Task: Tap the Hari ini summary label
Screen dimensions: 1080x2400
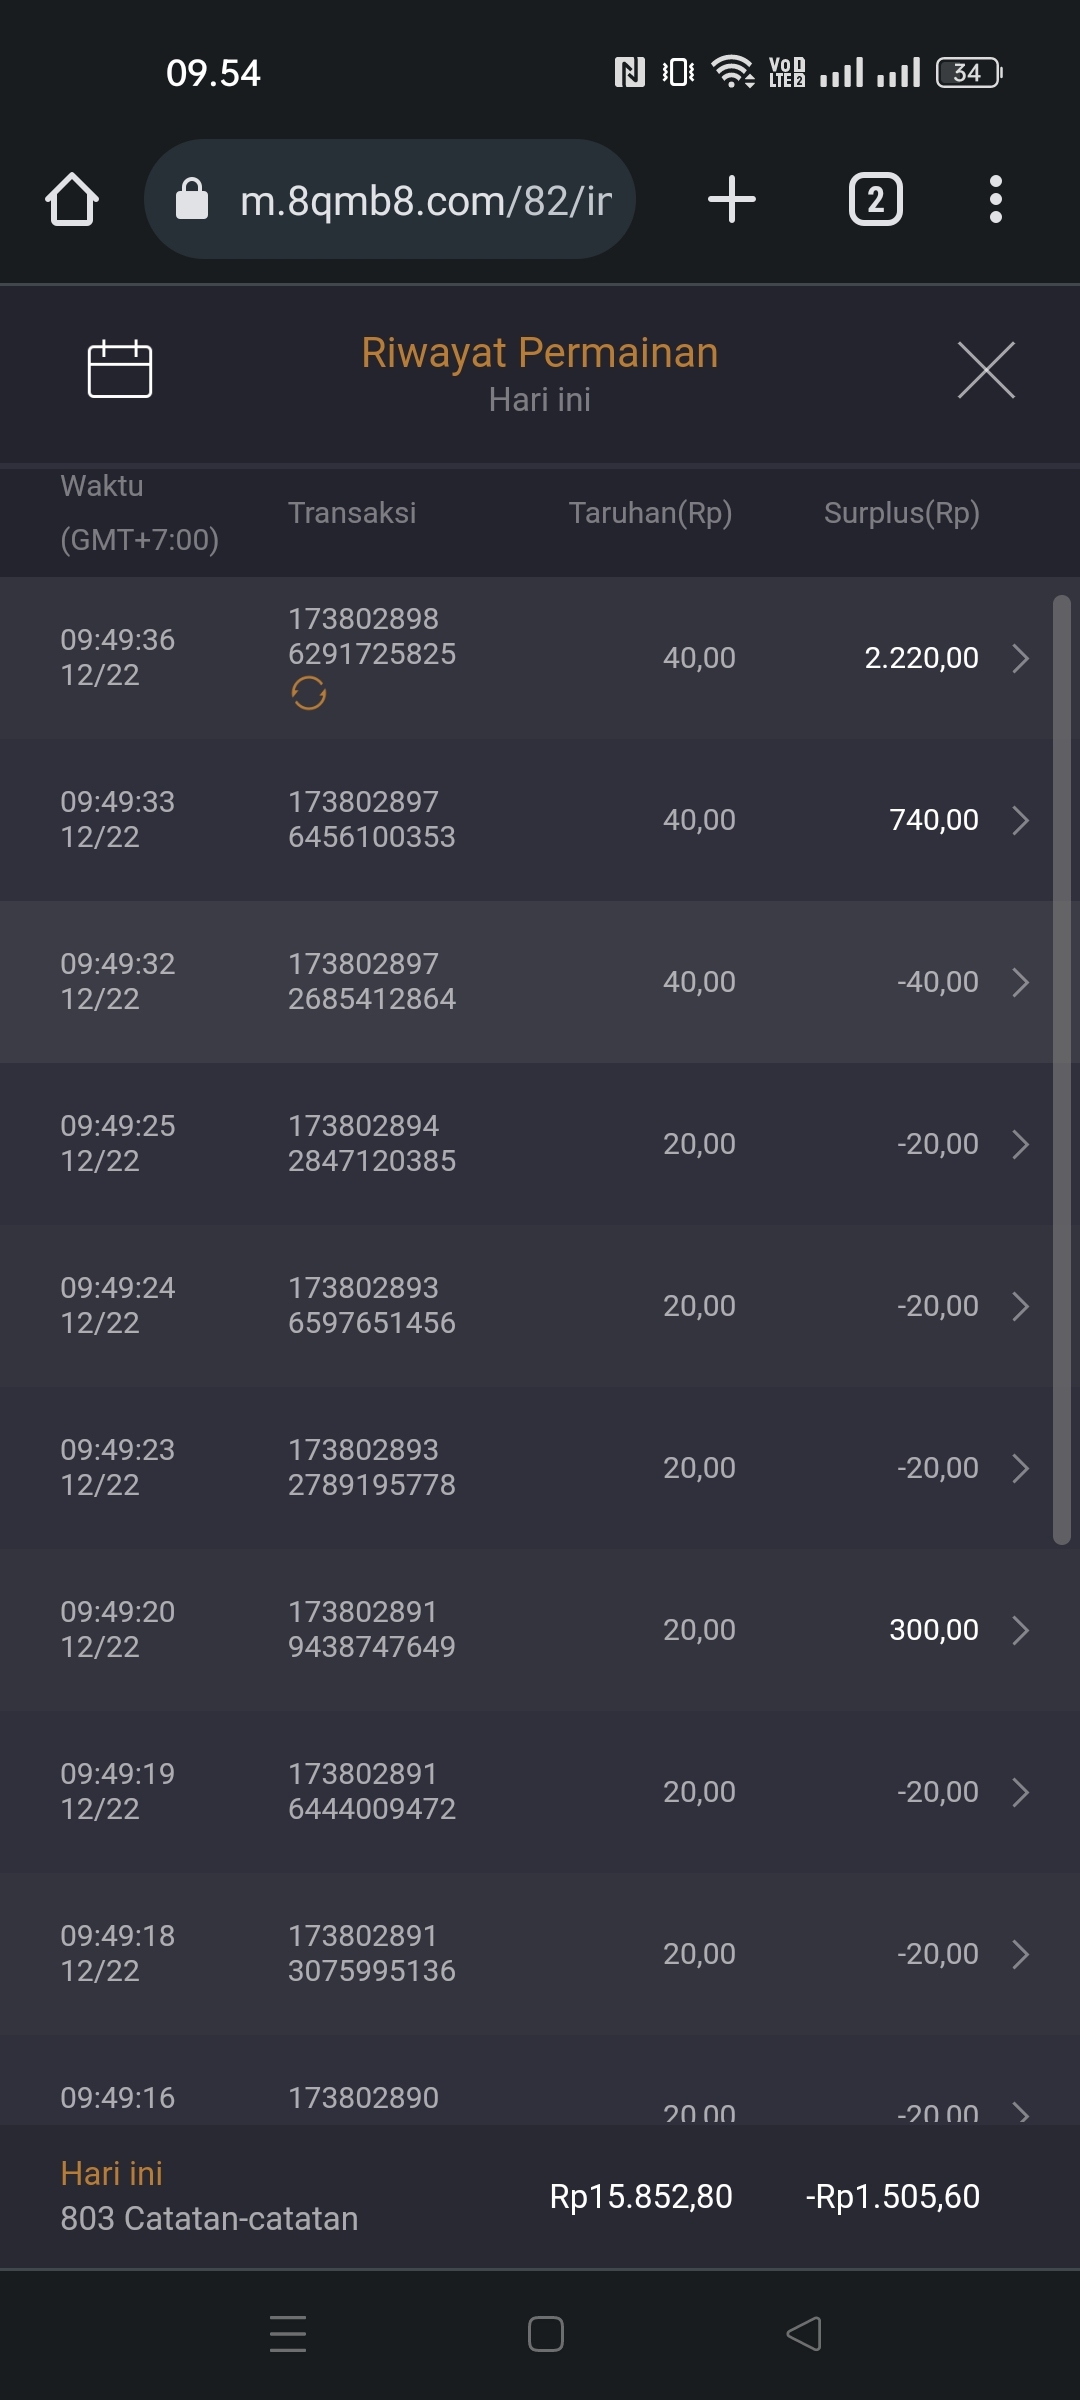Action: coord(112,2173)
